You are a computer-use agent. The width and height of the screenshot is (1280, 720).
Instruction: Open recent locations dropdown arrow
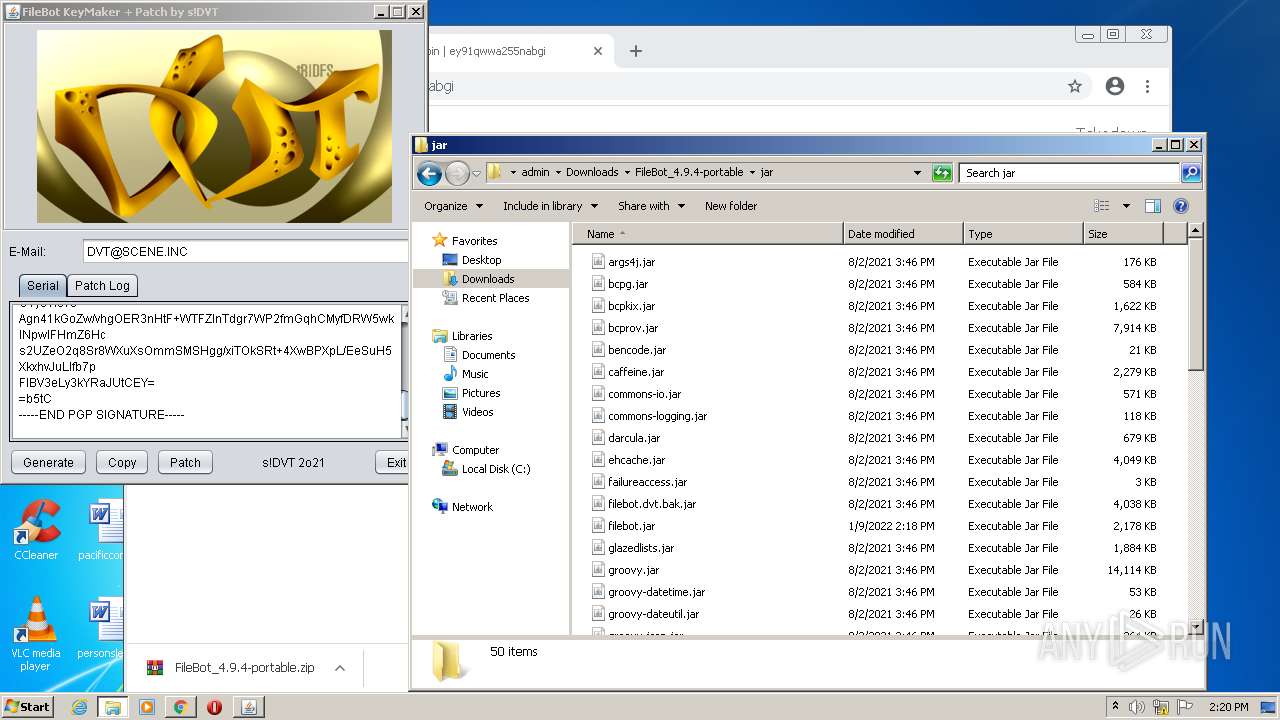477,173
